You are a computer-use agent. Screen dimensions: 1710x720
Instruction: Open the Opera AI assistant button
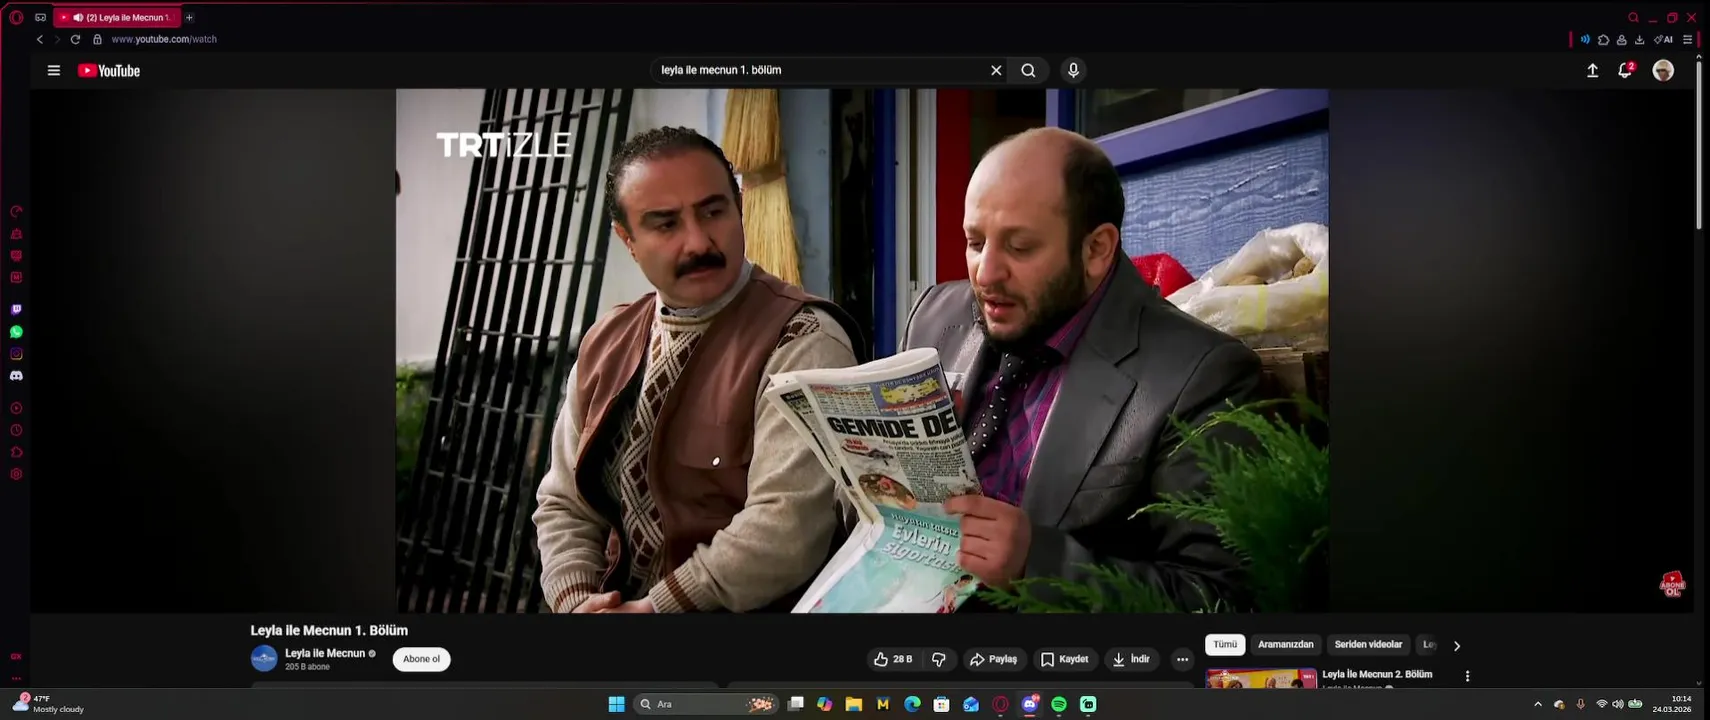pyautogui.click(x=1663, y=39)
